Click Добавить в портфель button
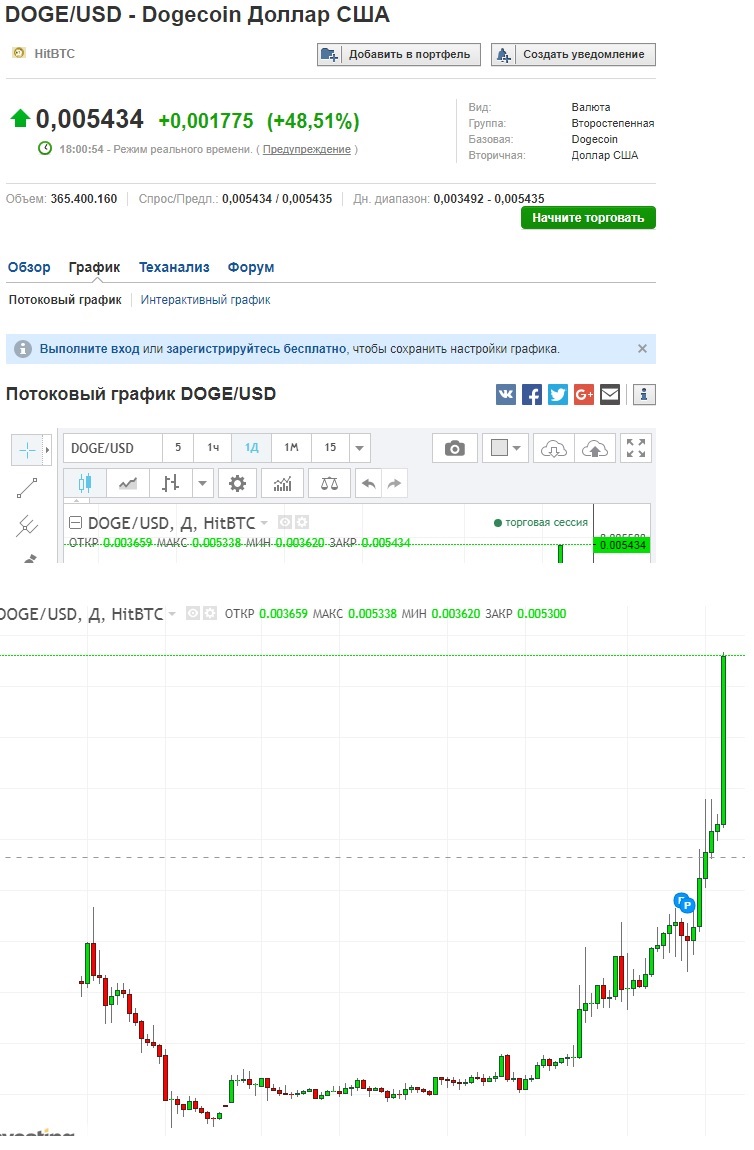Image resolution: width=754 pixels, height=1150 pixels. click(399, 55)
